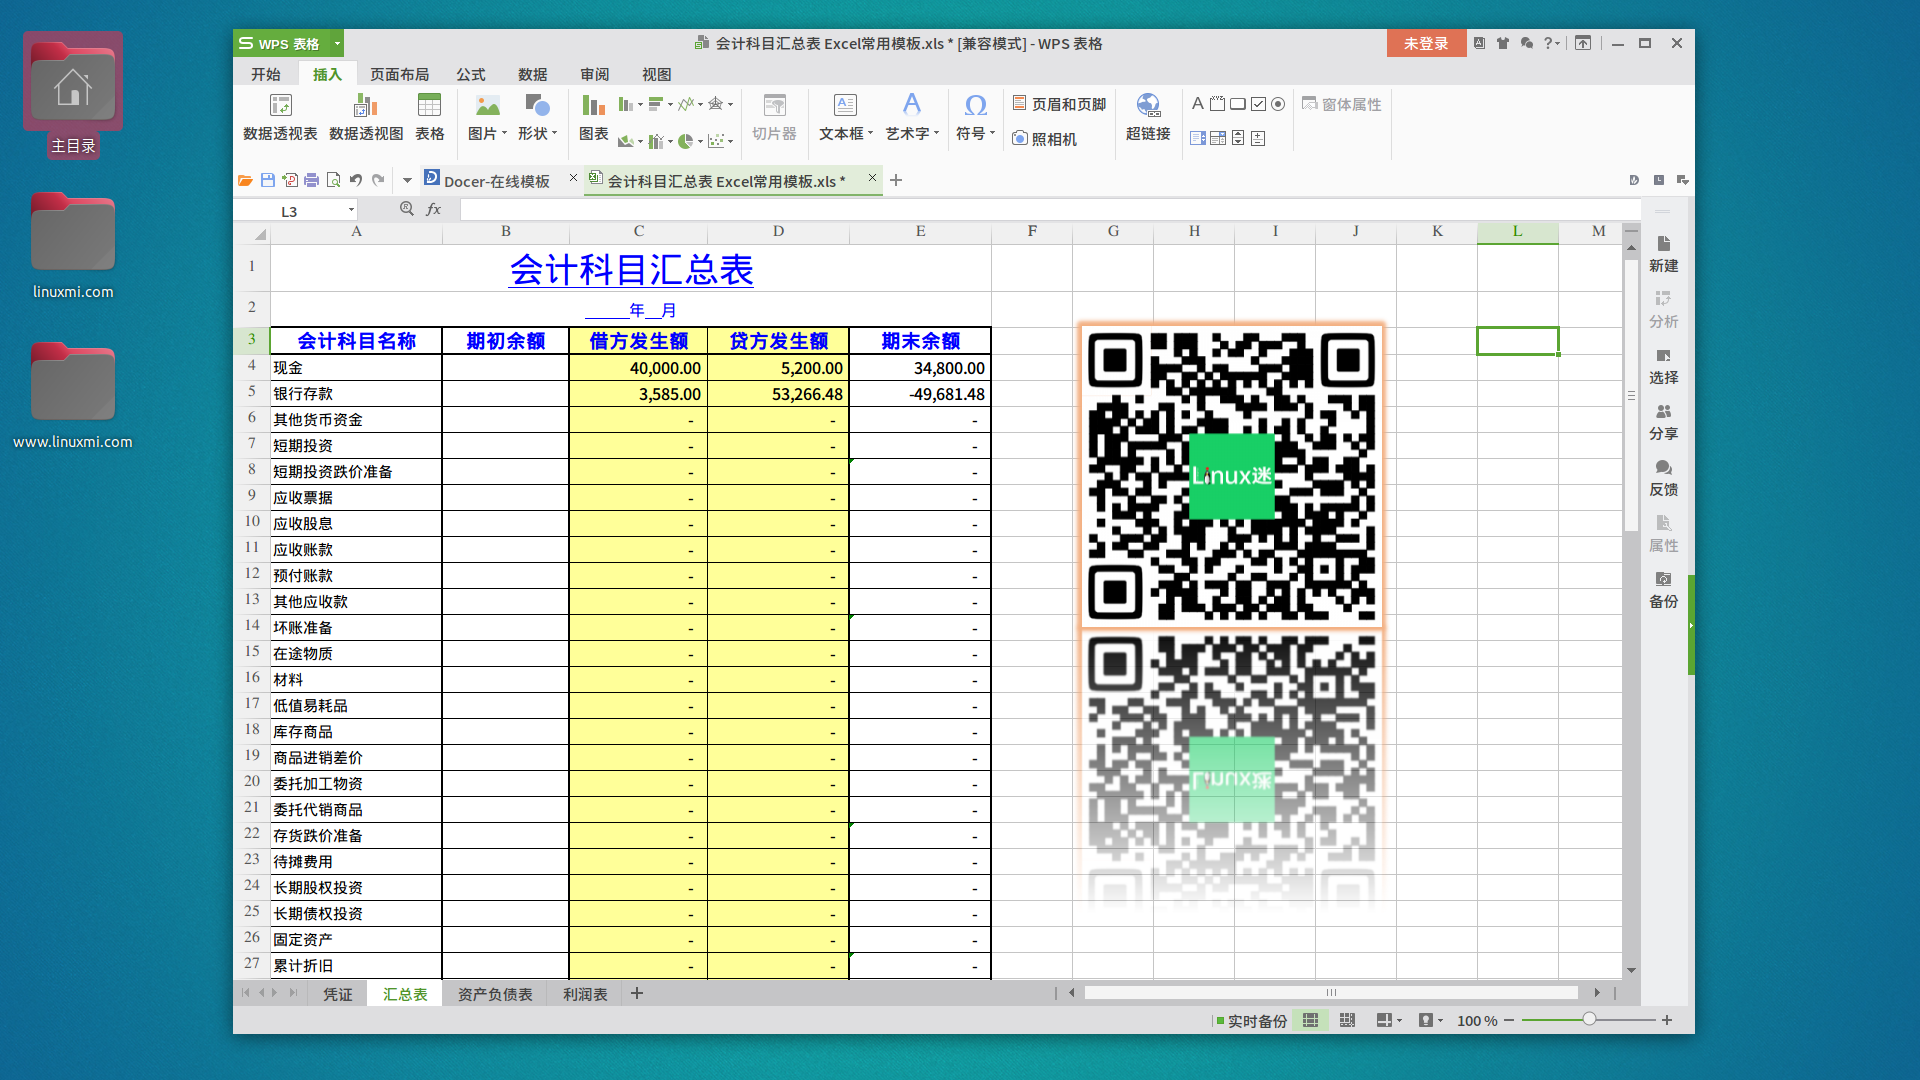
Task: Zoom in using the plus button
Action: [1667, 1020]
